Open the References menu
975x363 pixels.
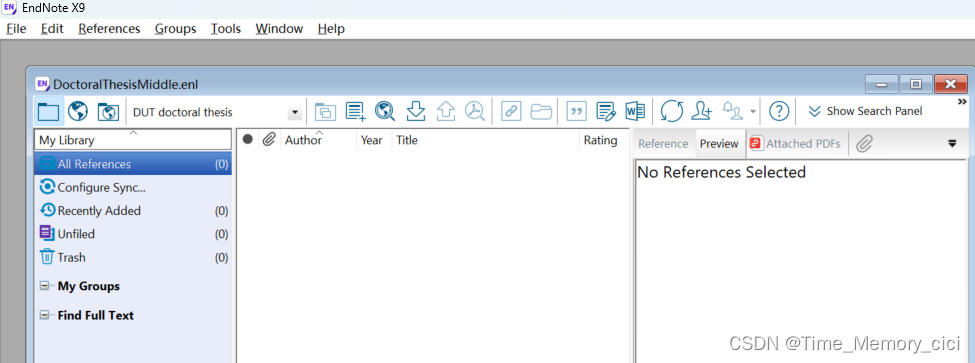[x=109, y=29]
